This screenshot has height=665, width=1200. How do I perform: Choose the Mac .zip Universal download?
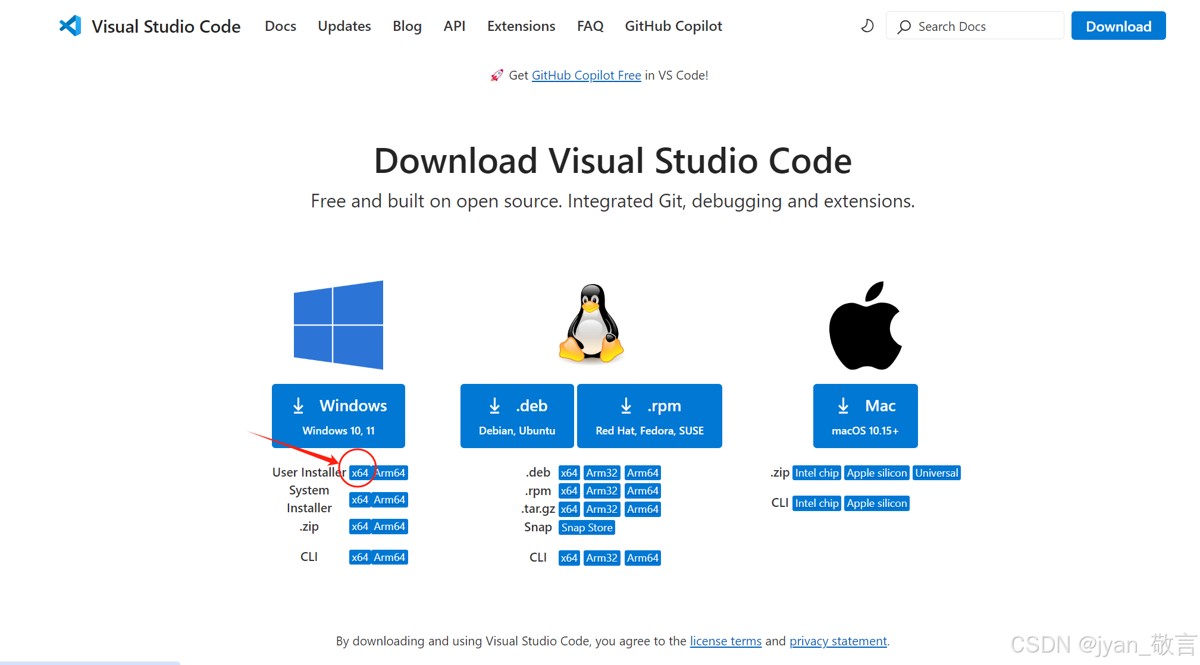936,473
